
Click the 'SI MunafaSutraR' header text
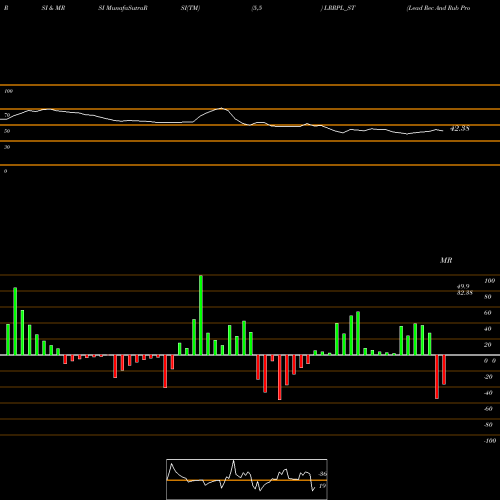tap(123, 8)
